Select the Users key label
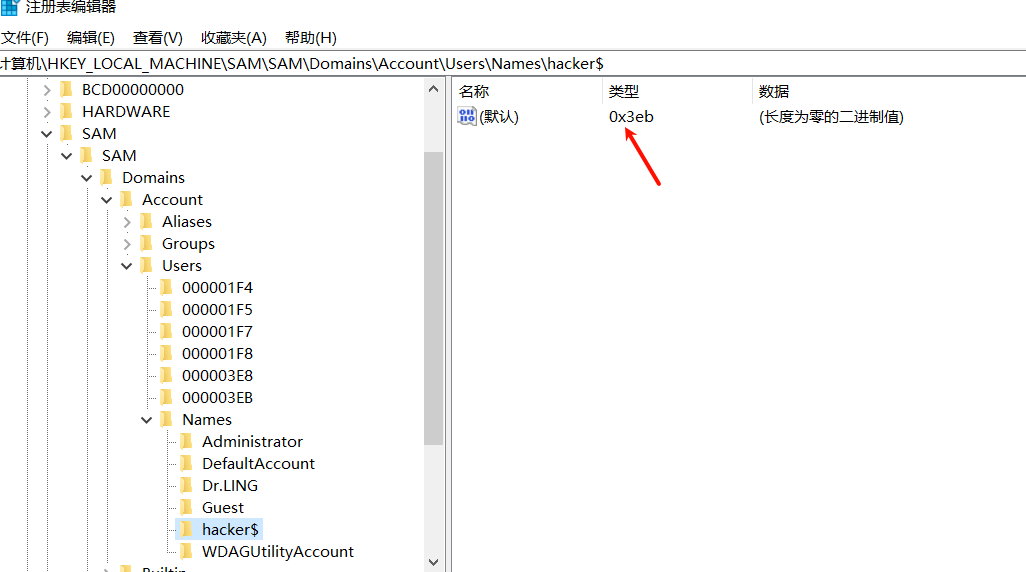The width and height of the screenshot is (1026, 572). [181, 266]
